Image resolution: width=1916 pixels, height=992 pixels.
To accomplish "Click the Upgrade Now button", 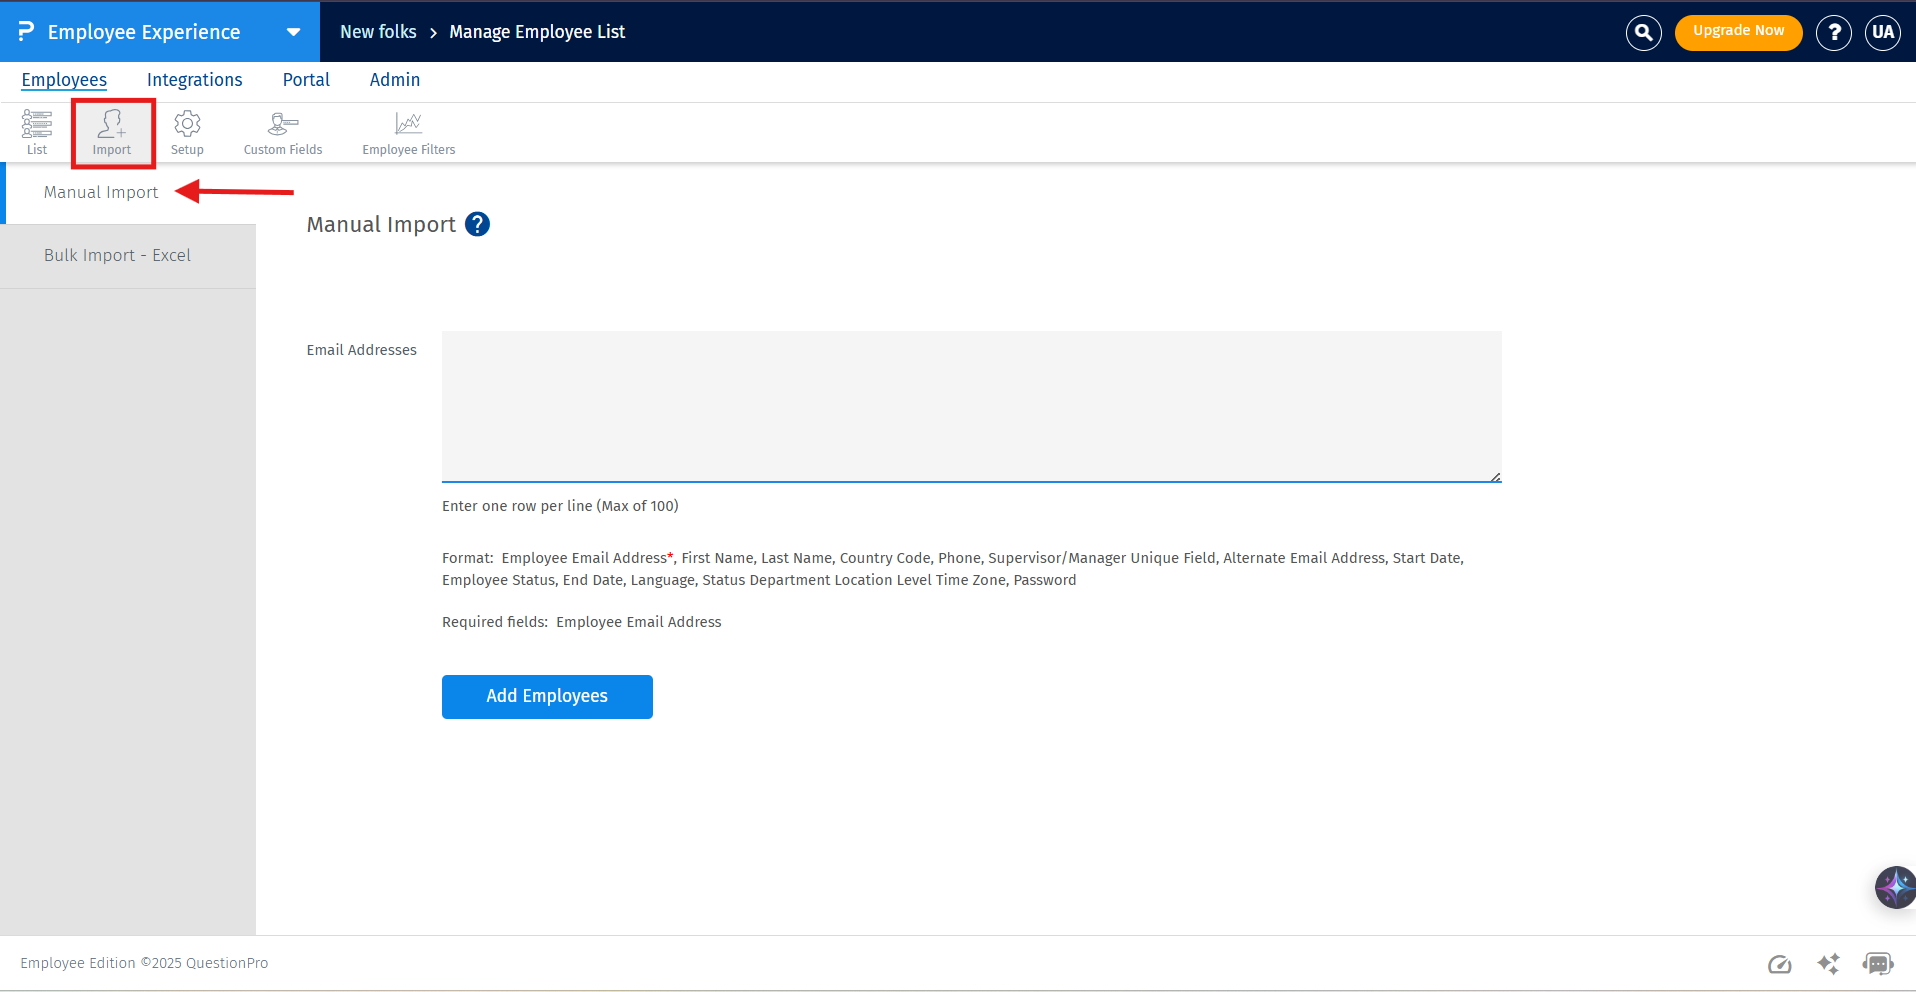I will point(1738,31).
